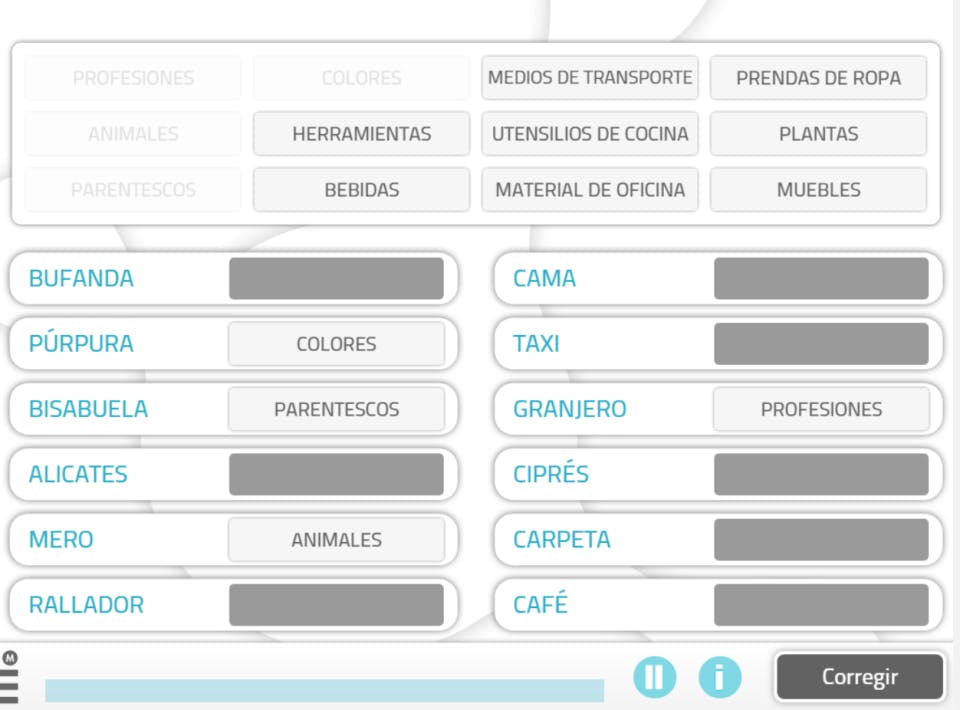This screenshot has width=960, height=710.
Task: Pause the exercise with the pause icon
Action: point(654,677)
